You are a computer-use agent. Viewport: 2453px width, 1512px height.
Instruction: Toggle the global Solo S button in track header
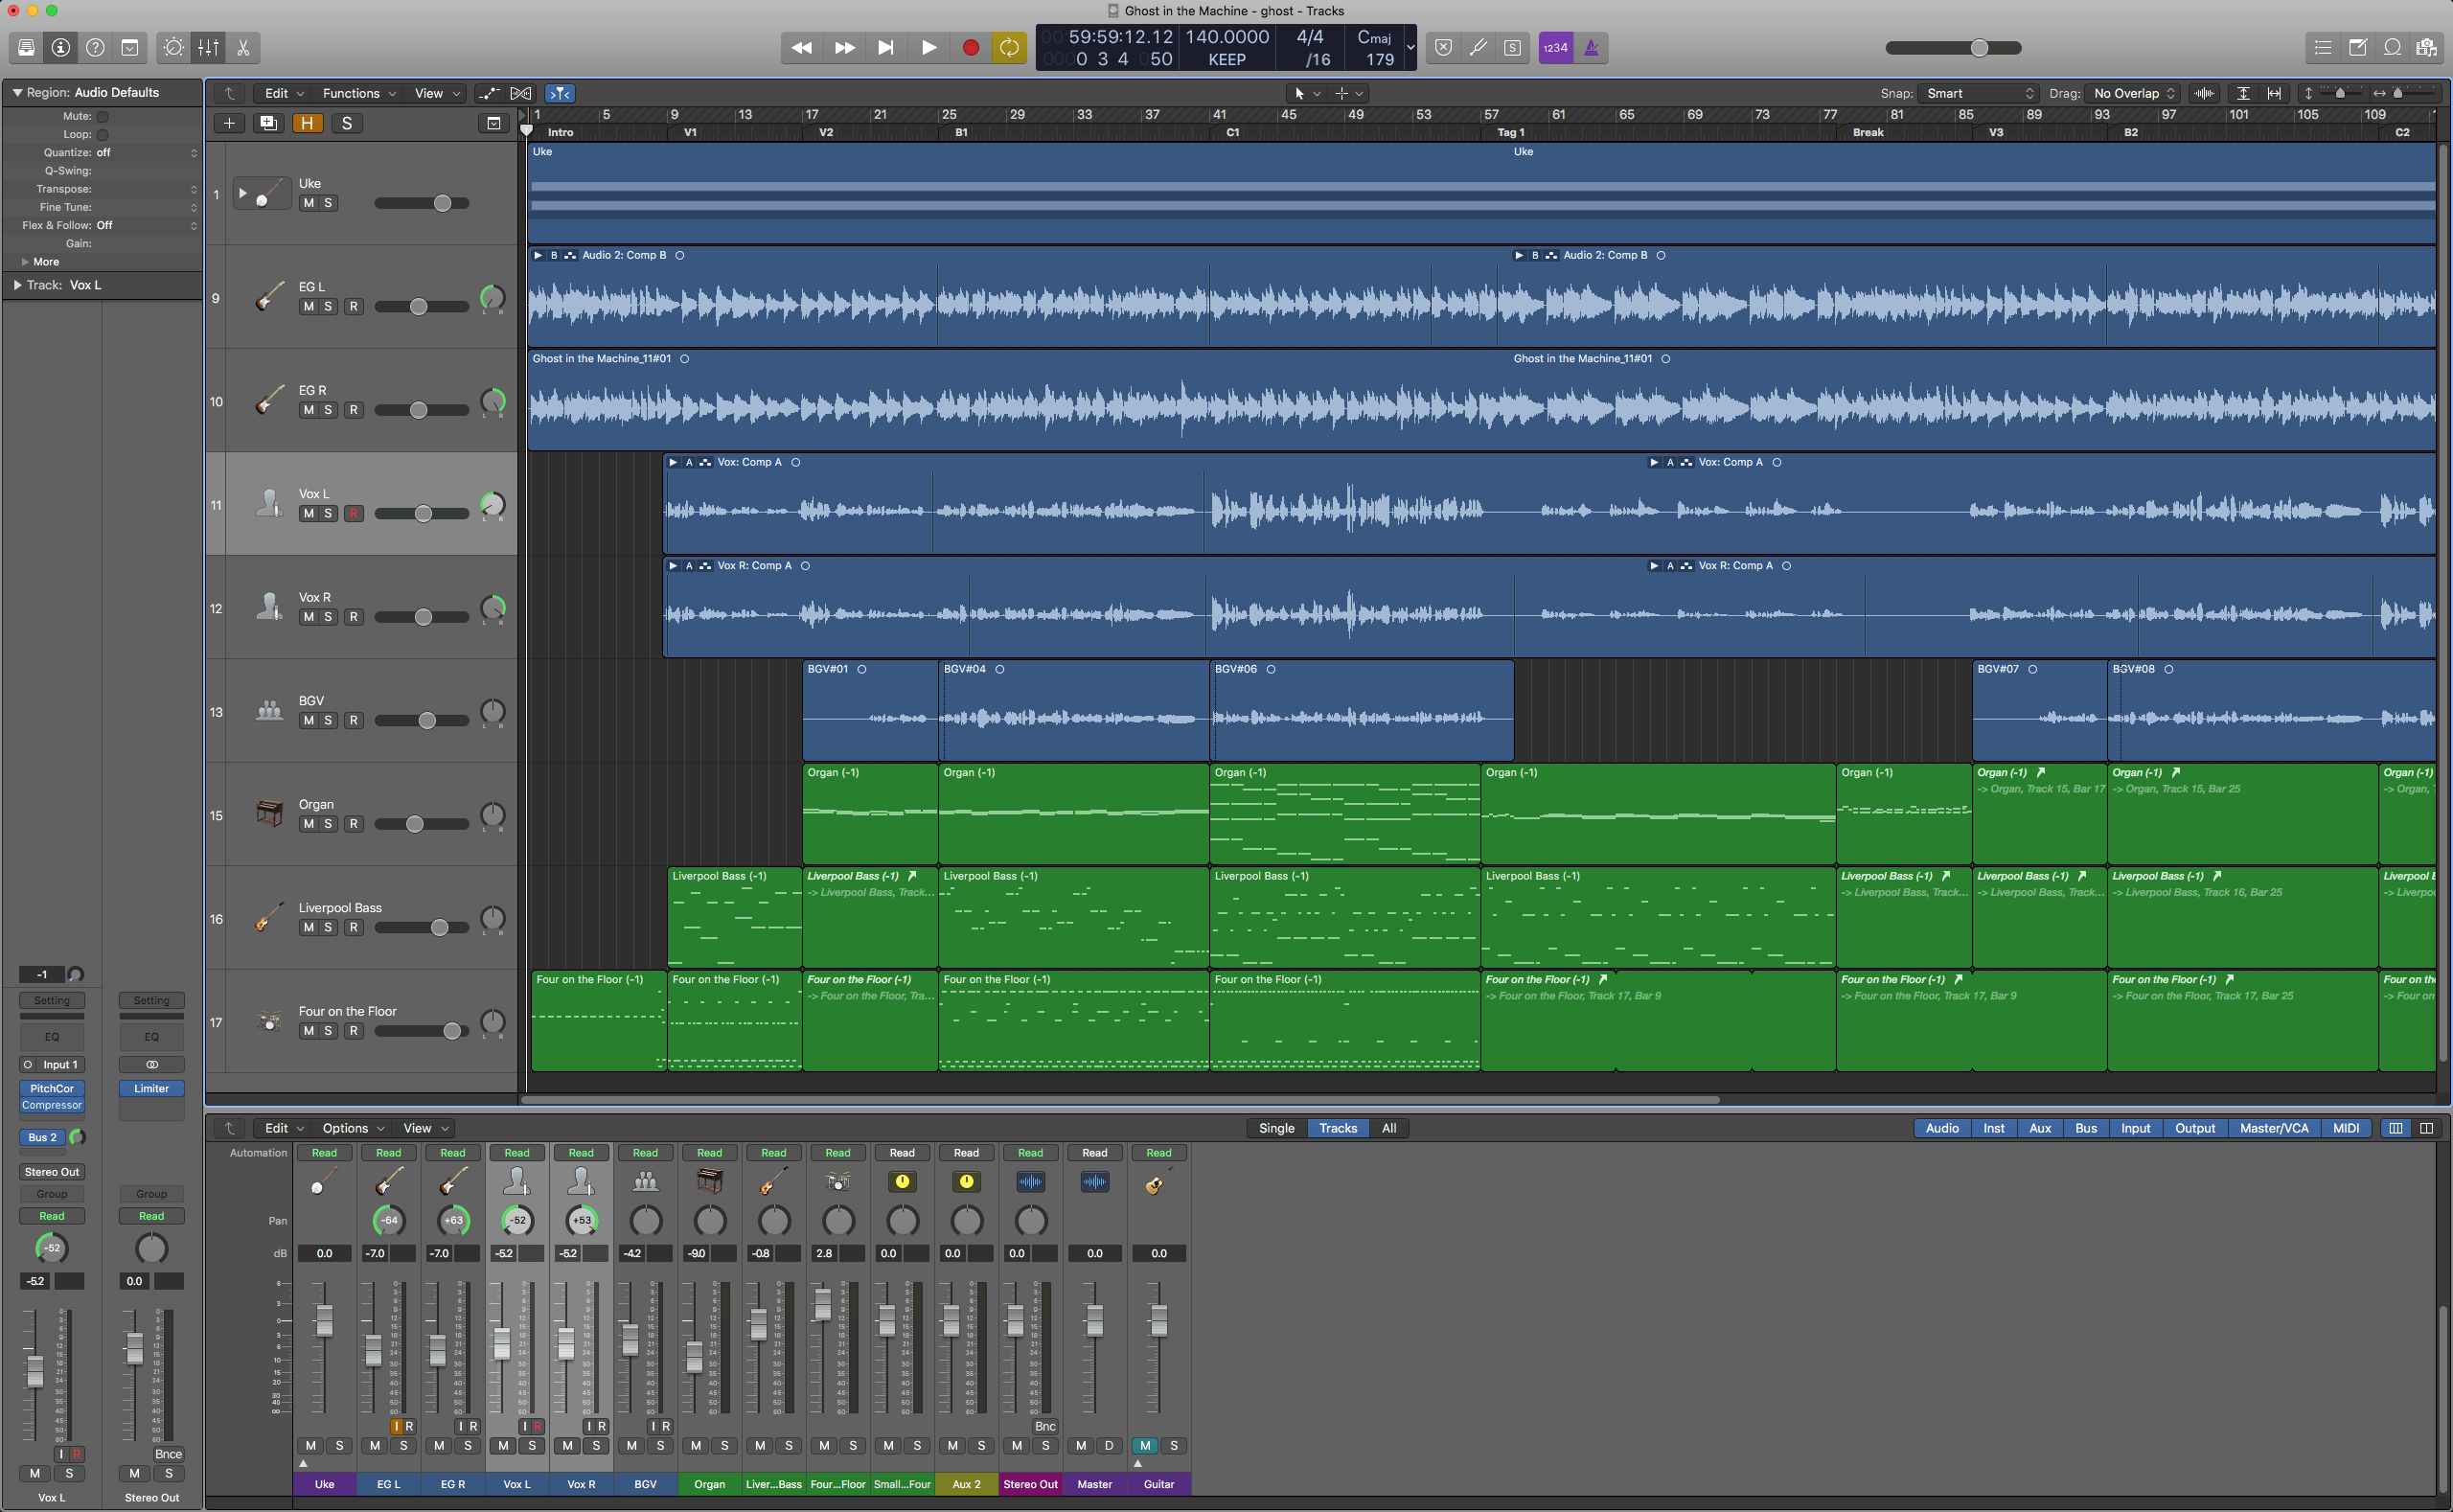347,123
